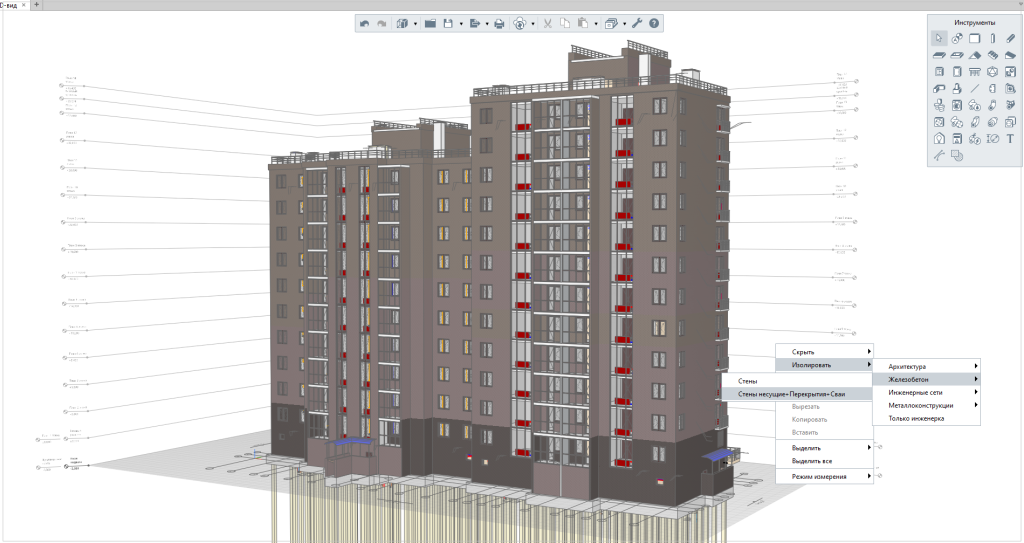Expand dropdown next to 3D view cube
This screenshot has width=1024, height=543.
click(415, 24)
